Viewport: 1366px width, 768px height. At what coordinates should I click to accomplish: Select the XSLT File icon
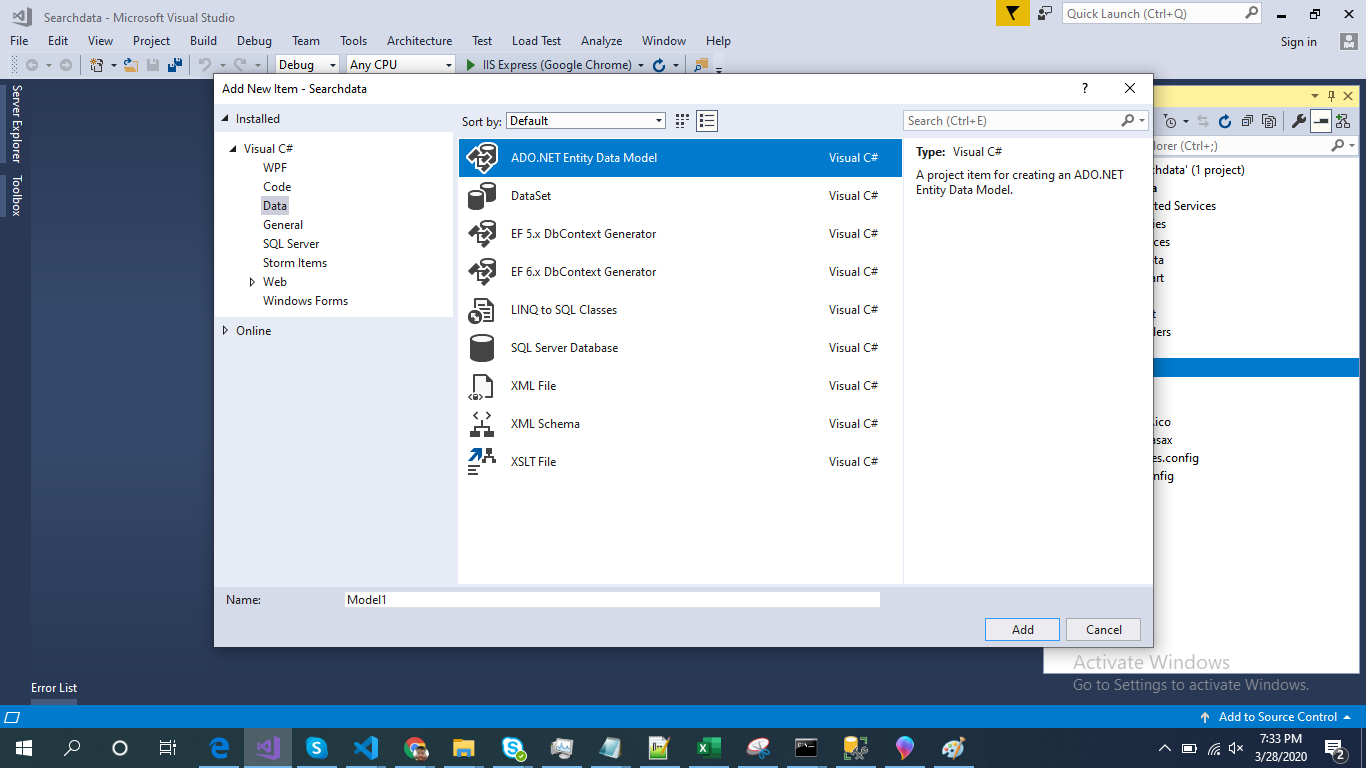tap(482, 462)
